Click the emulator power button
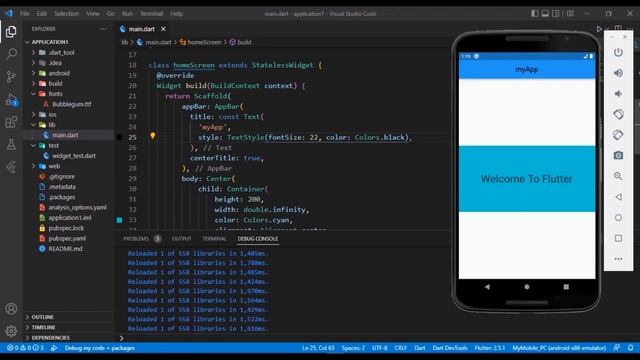The width and height of the screenshot is (640, 360). click(618, 52)
